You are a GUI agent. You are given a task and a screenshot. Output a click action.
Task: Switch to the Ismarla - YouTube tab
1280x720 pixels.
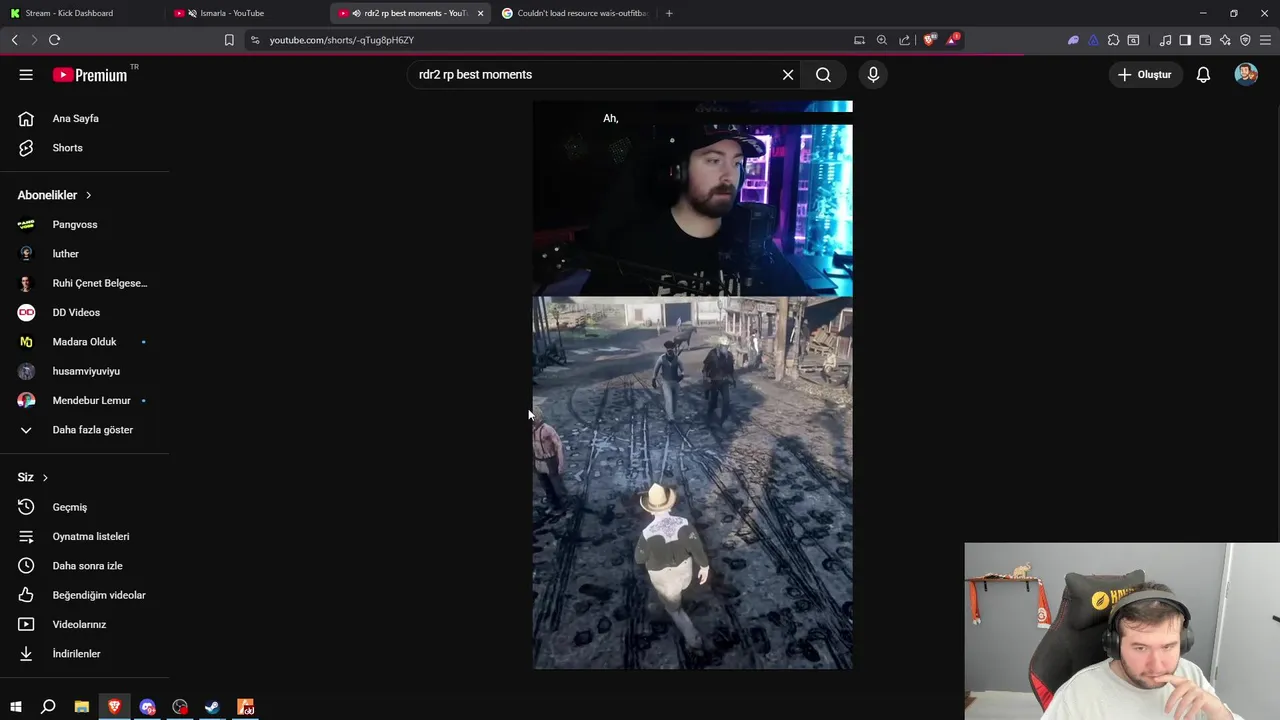[x=245, y=13]
